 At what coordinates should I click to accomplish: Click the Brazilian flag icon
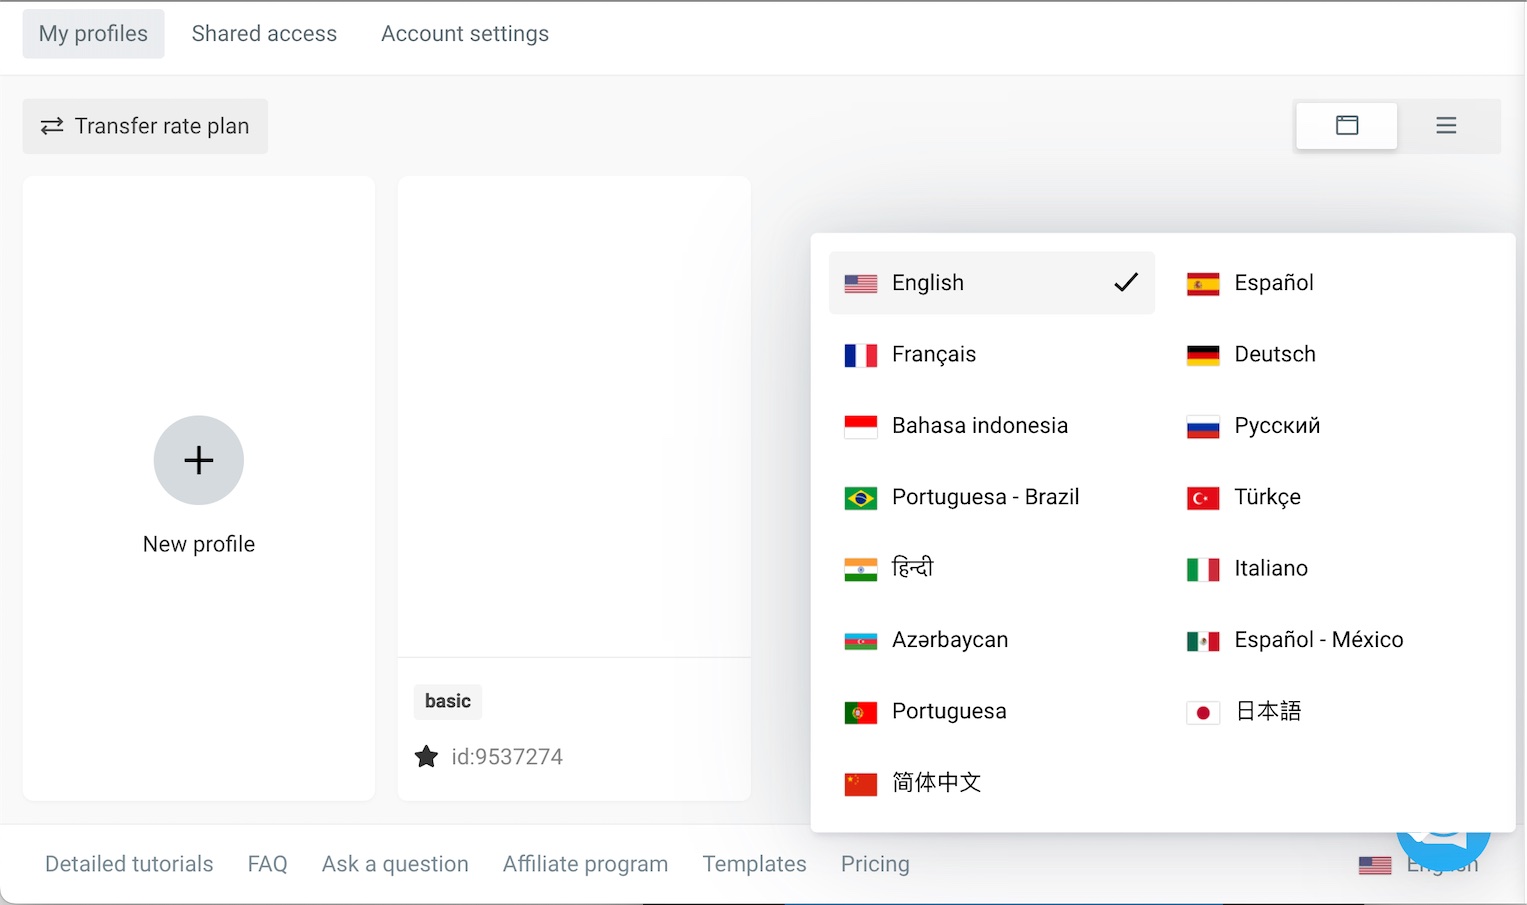pyautogui.click(x=860, y=498)
